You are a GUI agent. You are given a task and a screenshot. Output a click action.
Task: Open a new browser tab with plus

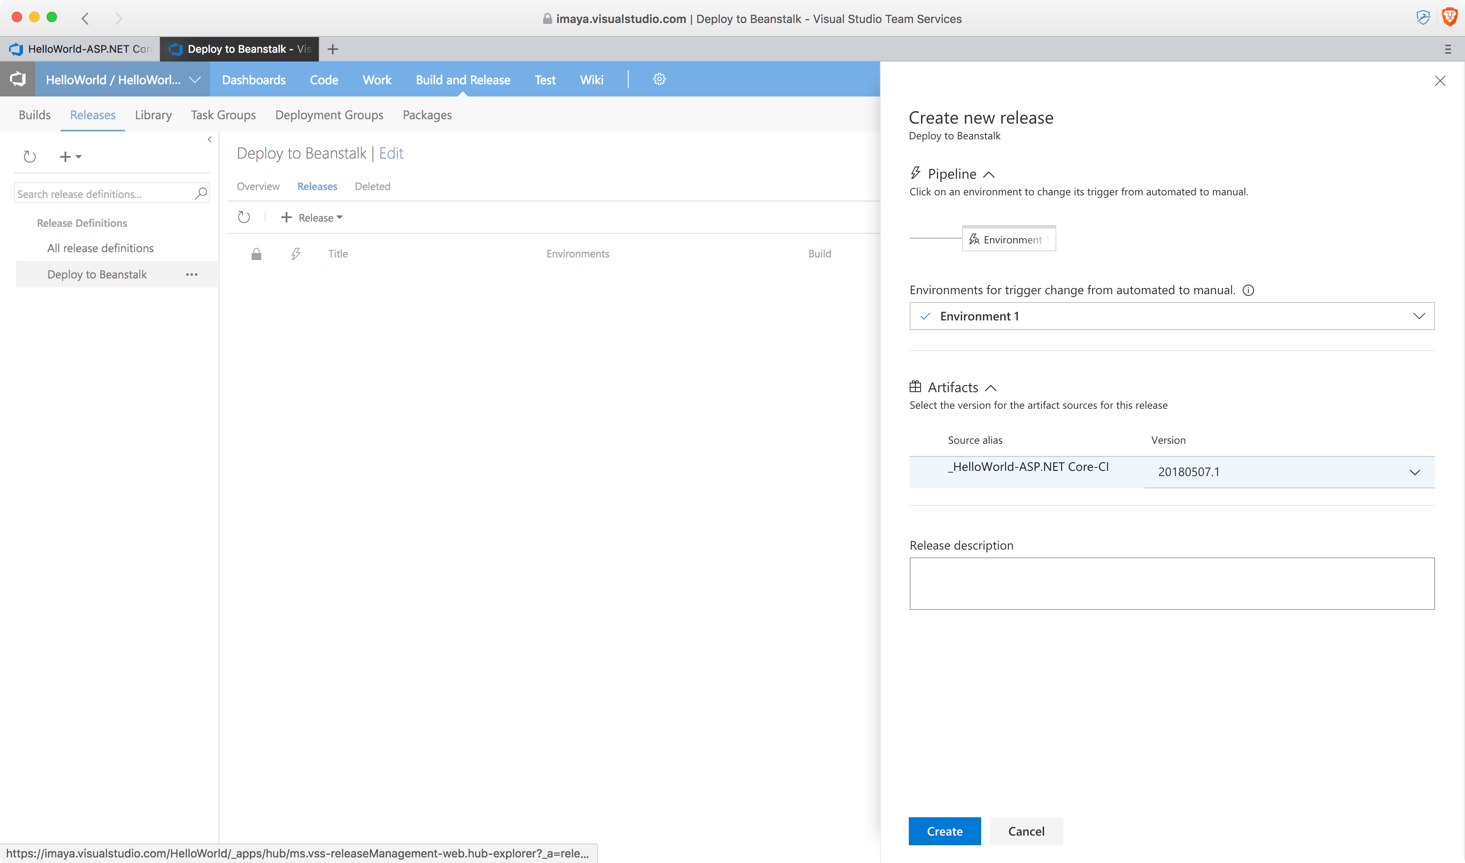[x=333, y=49]
